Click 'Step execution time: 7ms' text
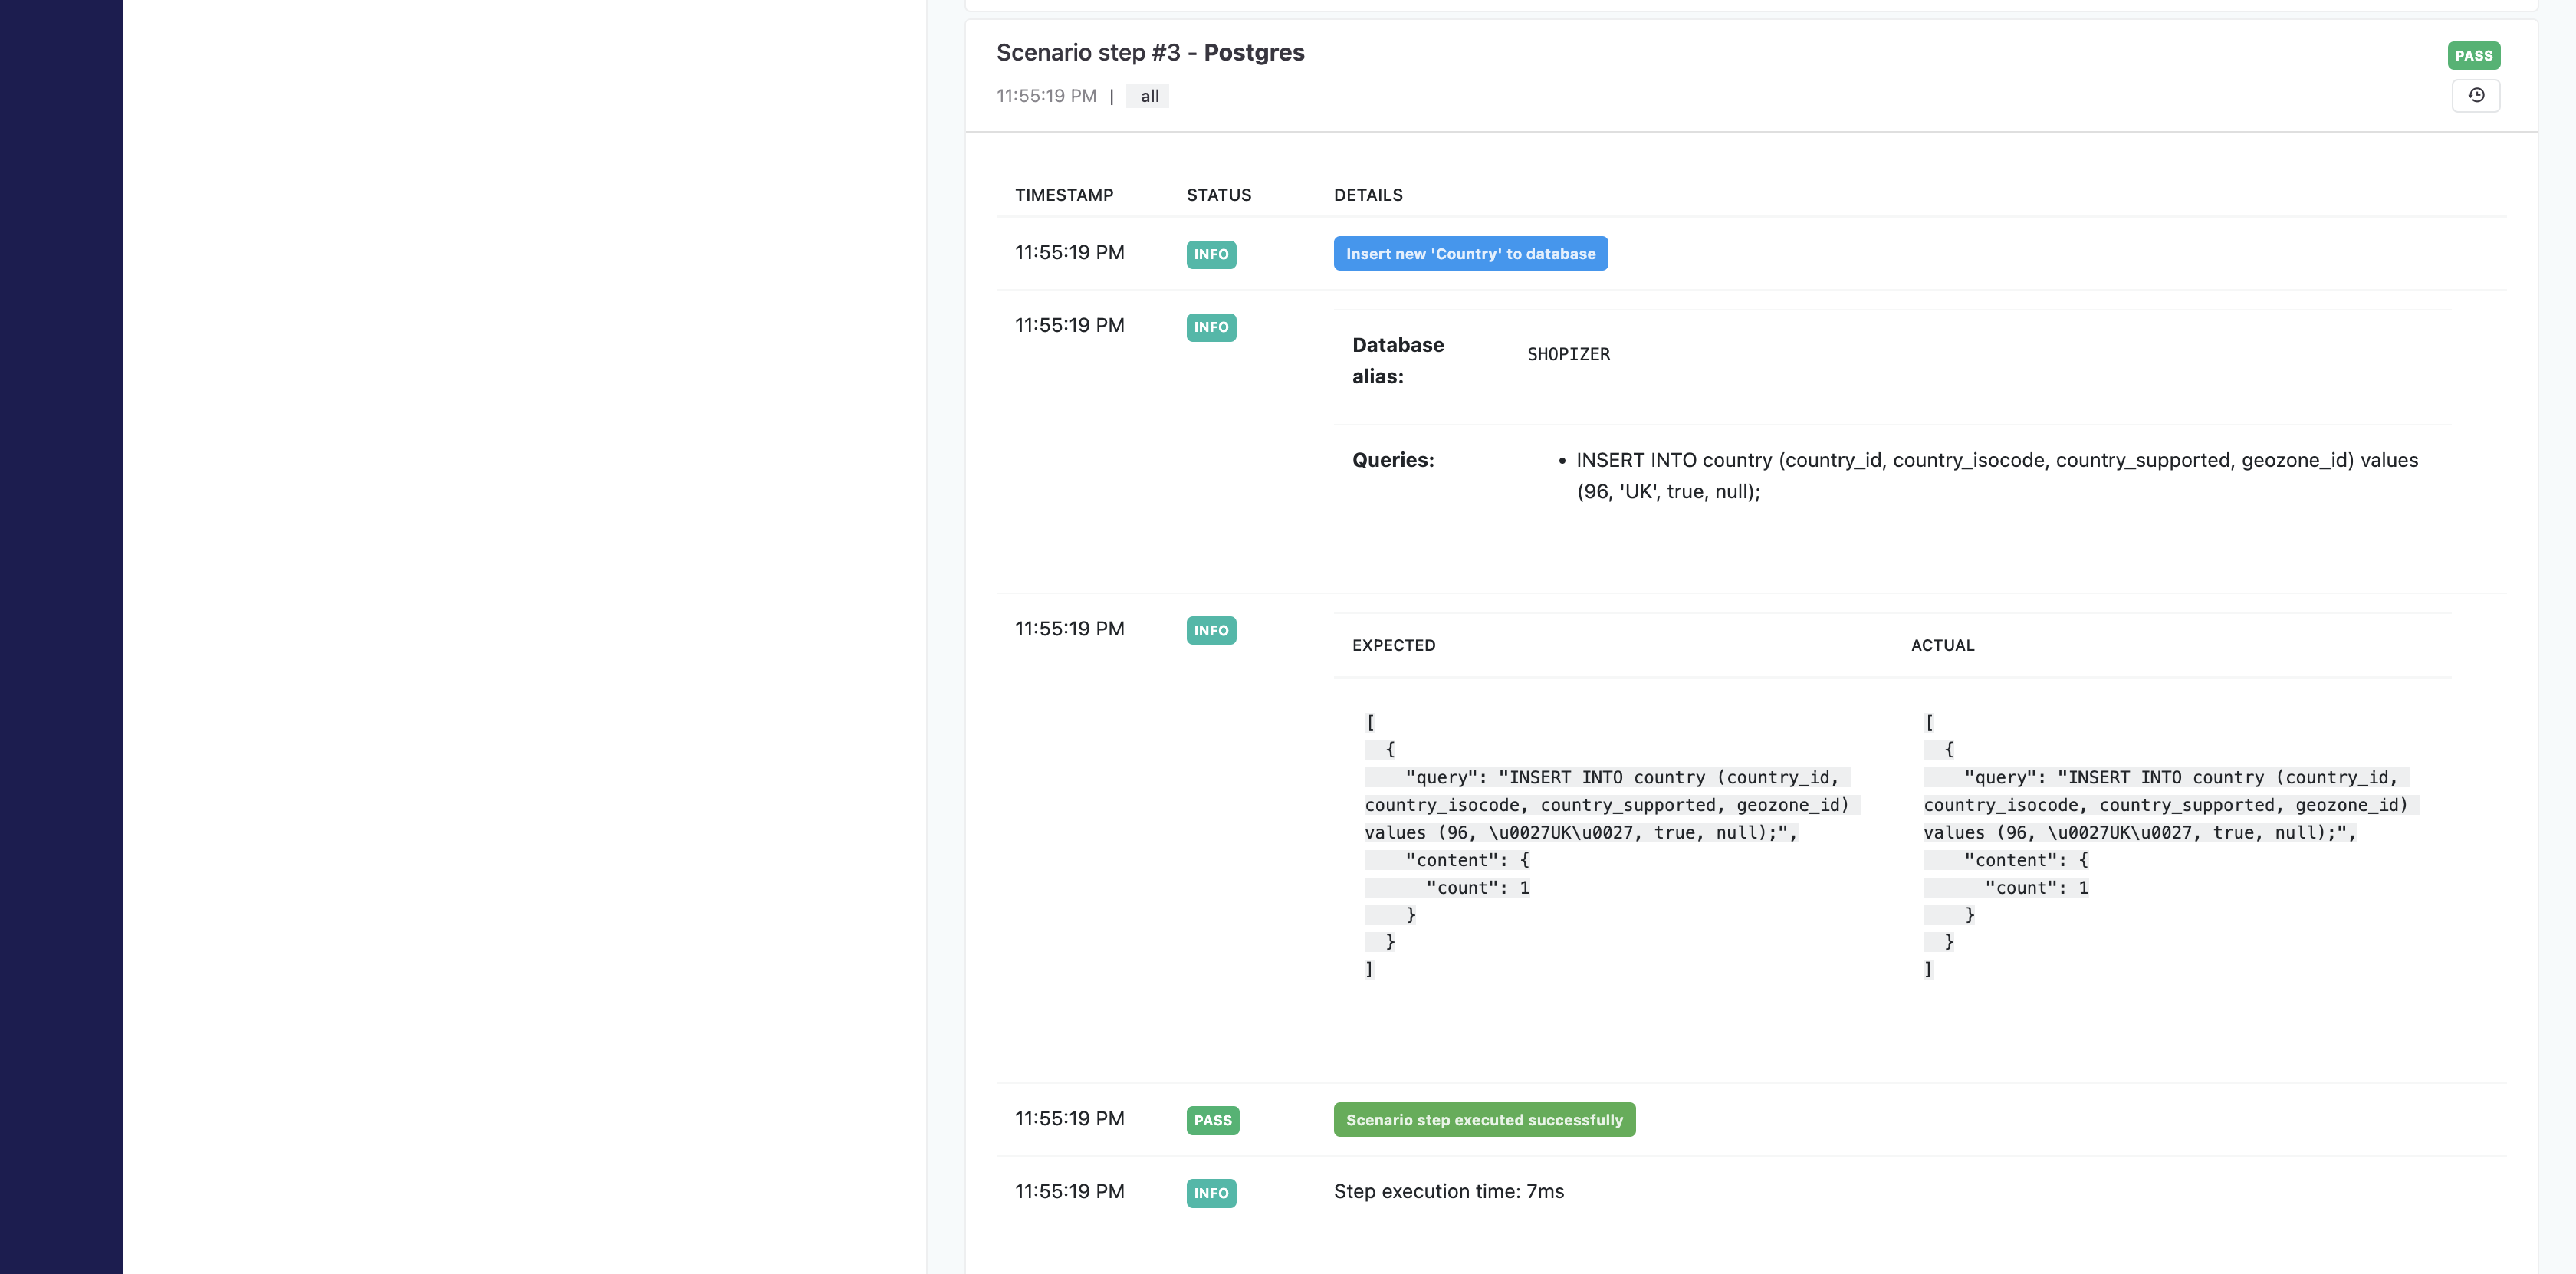Image resolution: width=2576 pixels, height=1274 pixels. [x=1449, y=1192]
